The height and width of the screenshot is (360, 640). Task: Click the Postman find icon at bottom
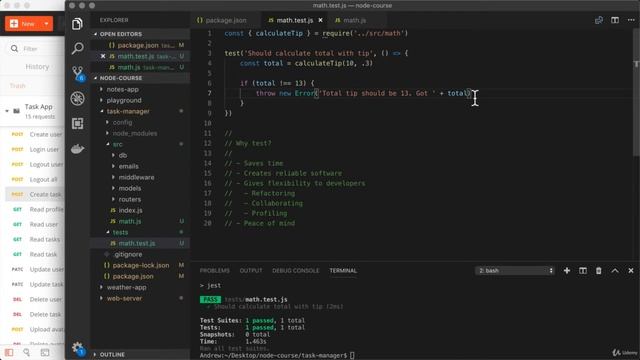(x=27, y=352)
